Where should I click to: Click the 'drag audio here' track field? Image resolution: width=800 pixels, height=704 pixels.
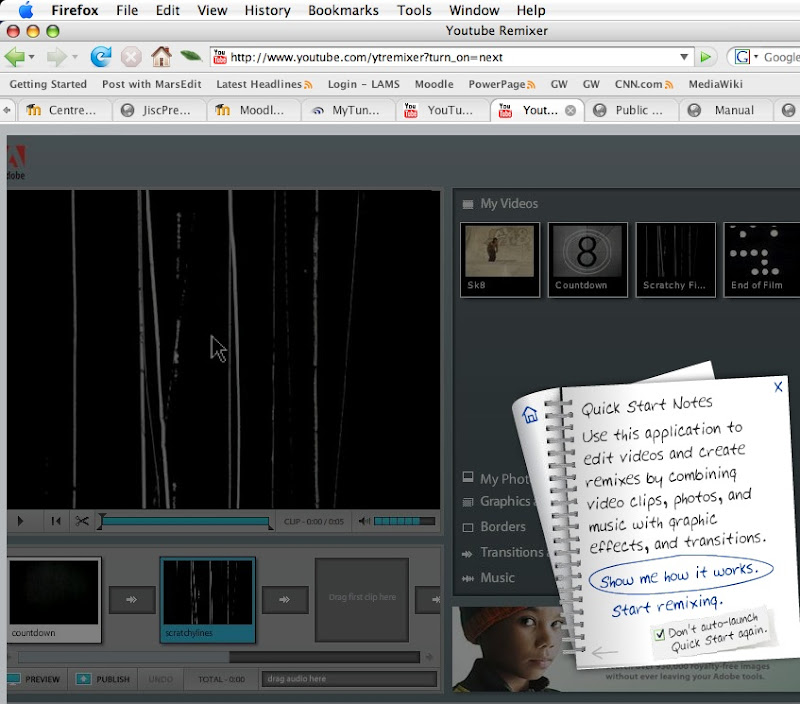[x=349, y=679]
